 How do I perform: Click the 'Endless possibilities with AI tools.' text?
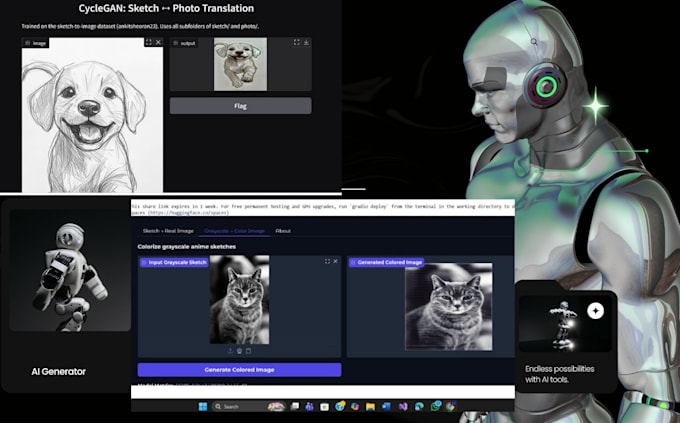tap(559, 374)
